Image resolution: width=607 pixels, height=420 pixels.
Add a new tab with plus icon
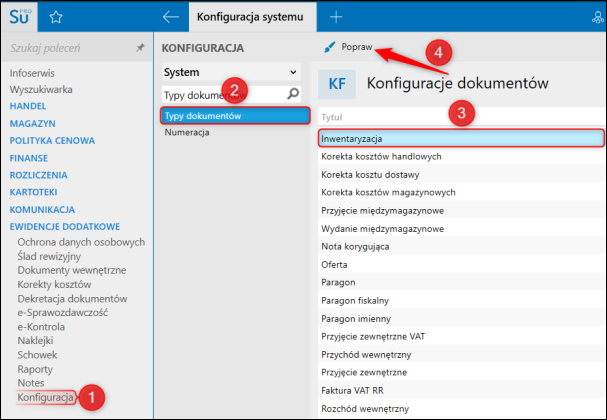[x=336, y=17]
